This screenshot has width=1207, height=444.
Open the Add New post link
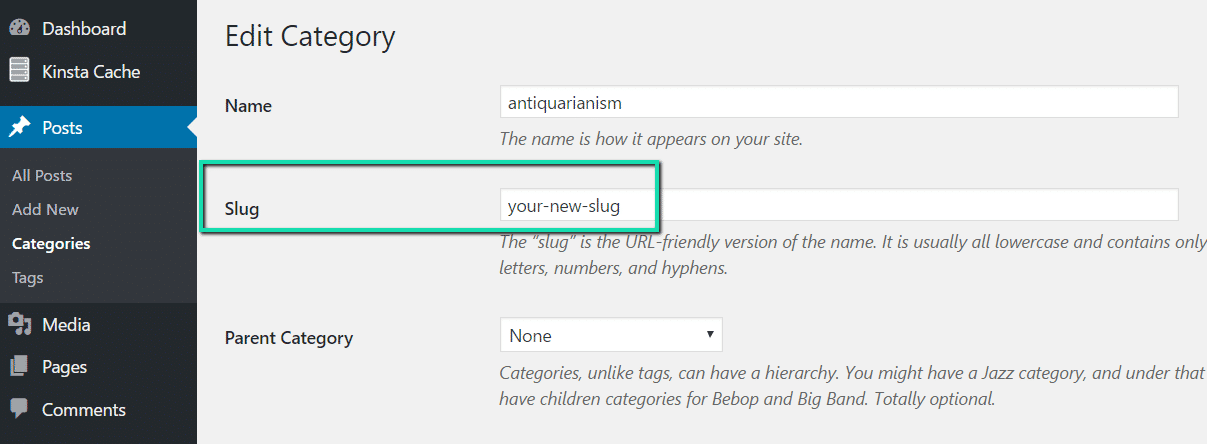click(x=45, y=209)
